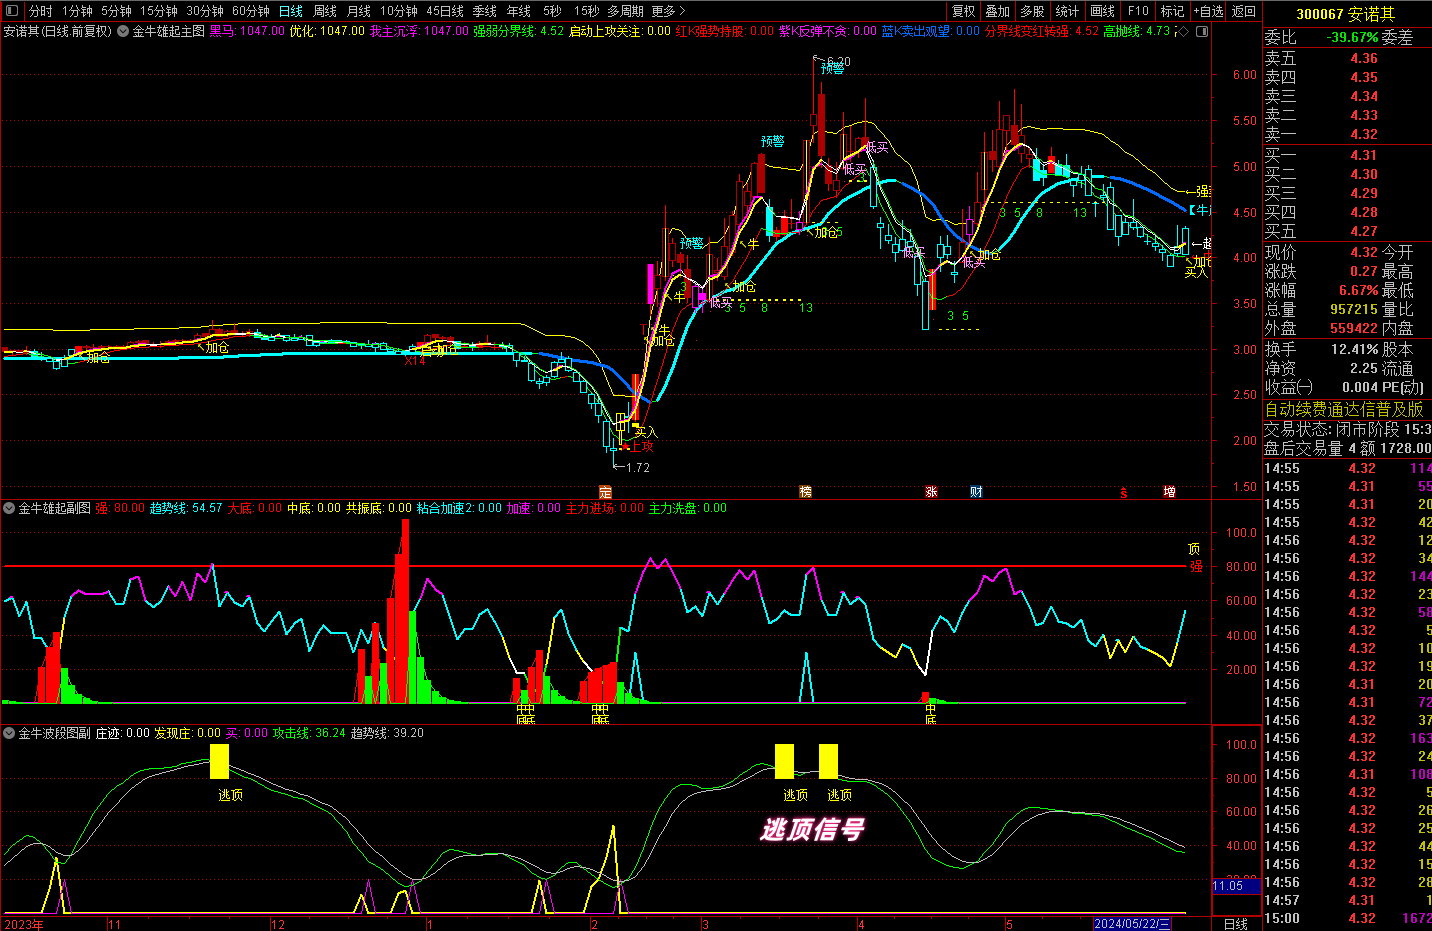Expand the 金牛波段图副 indicator dropdown
This screenshot has width=1432, height=931.
(x=9, y=734)
